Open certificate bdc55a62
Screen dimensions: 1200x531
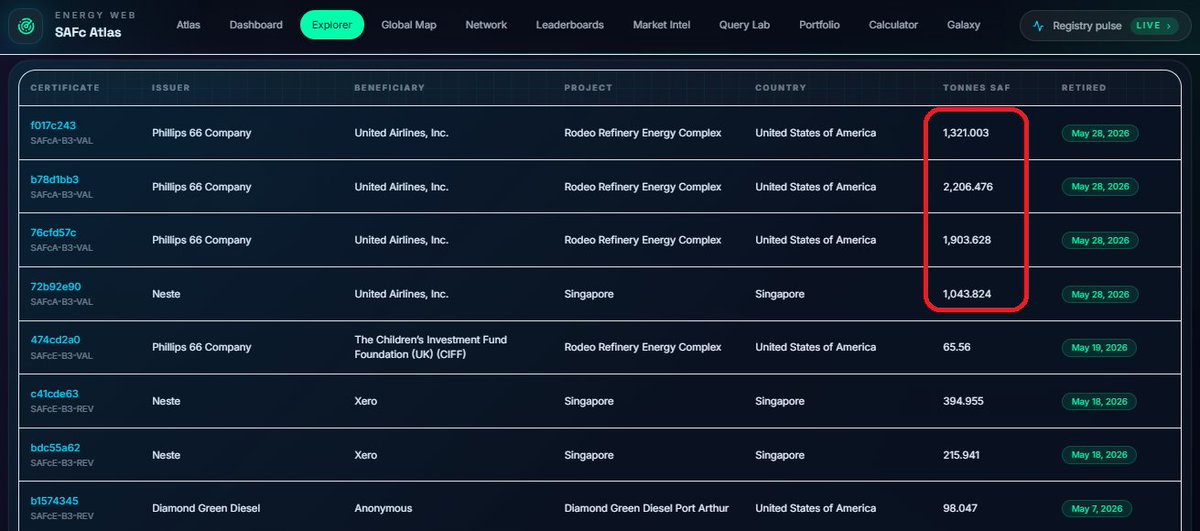point(55,447)
